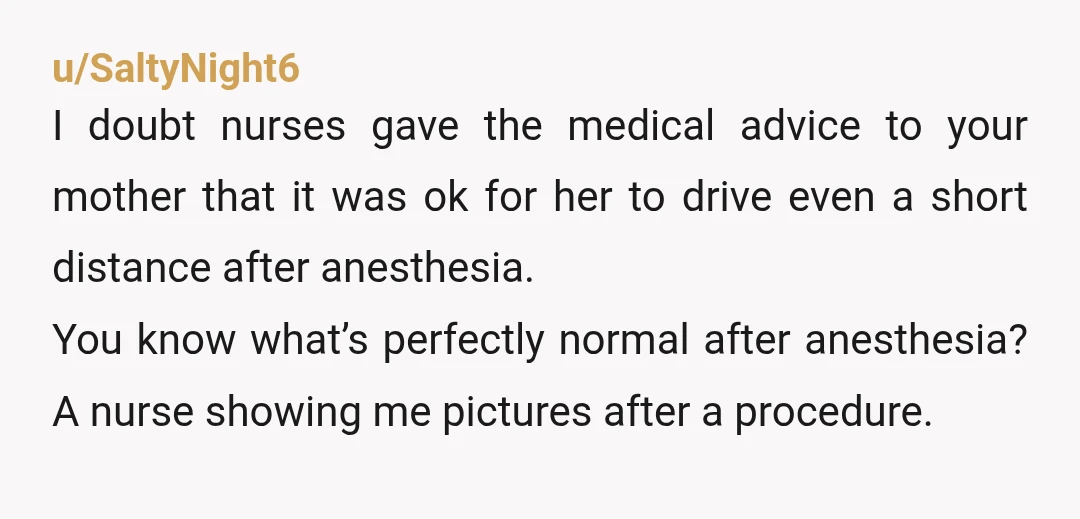Open the u/SaltyNight6 user profile
This screenshot has width=1080, height=519.
click(176, 69)
